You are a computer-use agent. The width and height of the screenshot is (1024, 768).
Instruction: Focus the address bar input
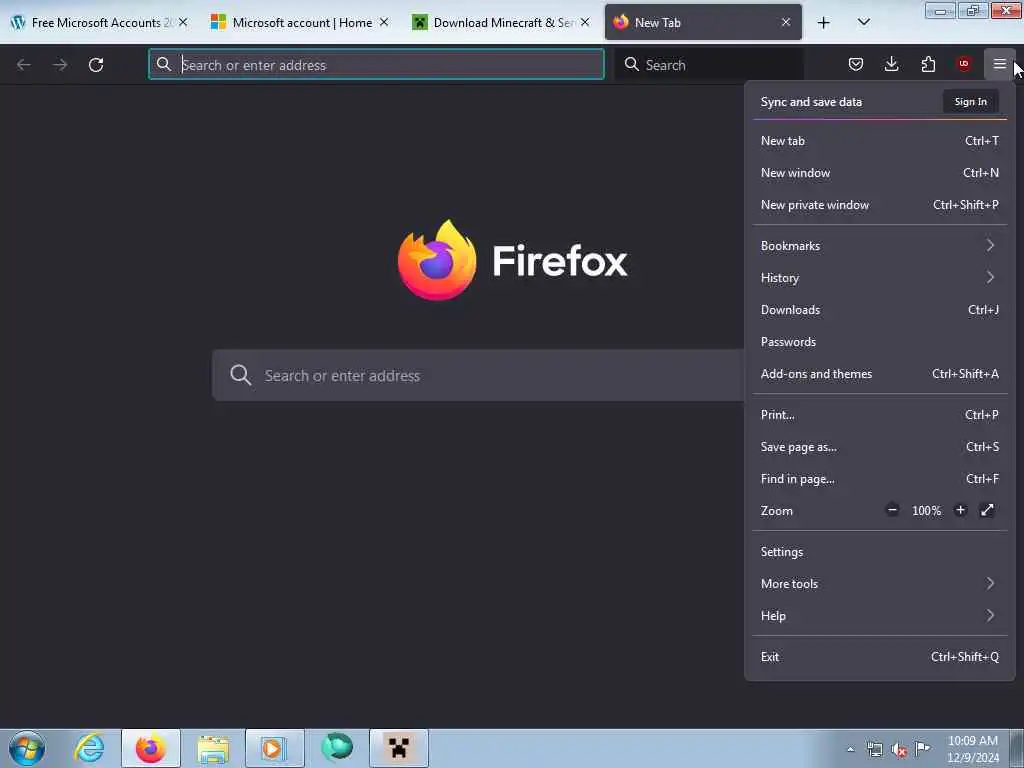coord(376,65)
